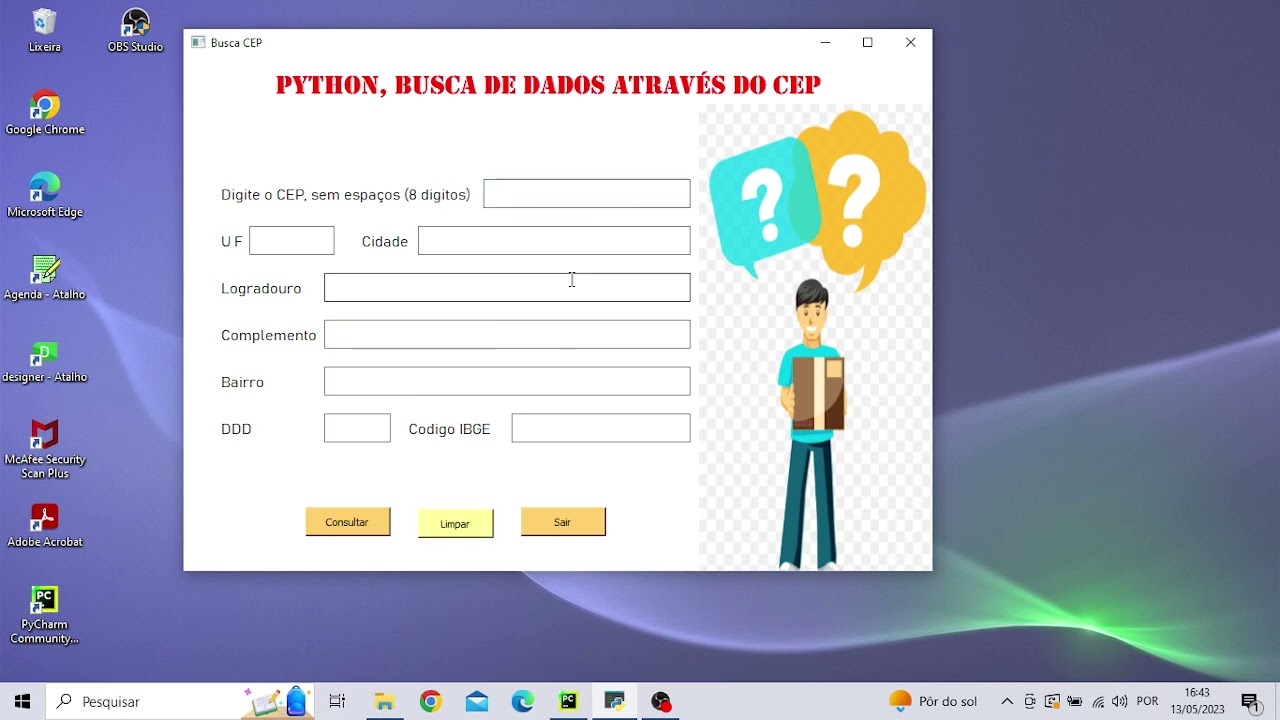
Task: Select the Microsoft Edge desktop icon
Action: [x=45, y=195]
